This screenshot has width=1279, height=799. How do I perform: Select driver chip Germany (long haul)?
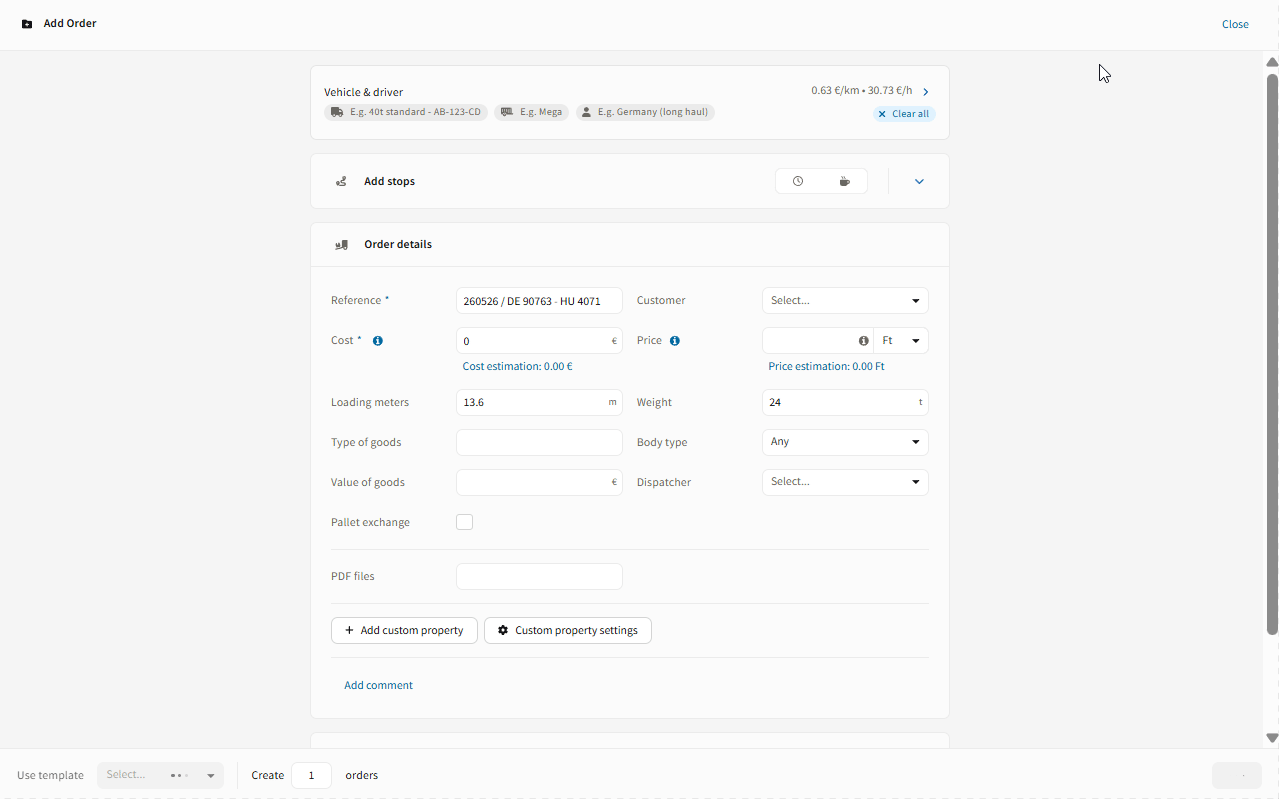click(645, 112)
